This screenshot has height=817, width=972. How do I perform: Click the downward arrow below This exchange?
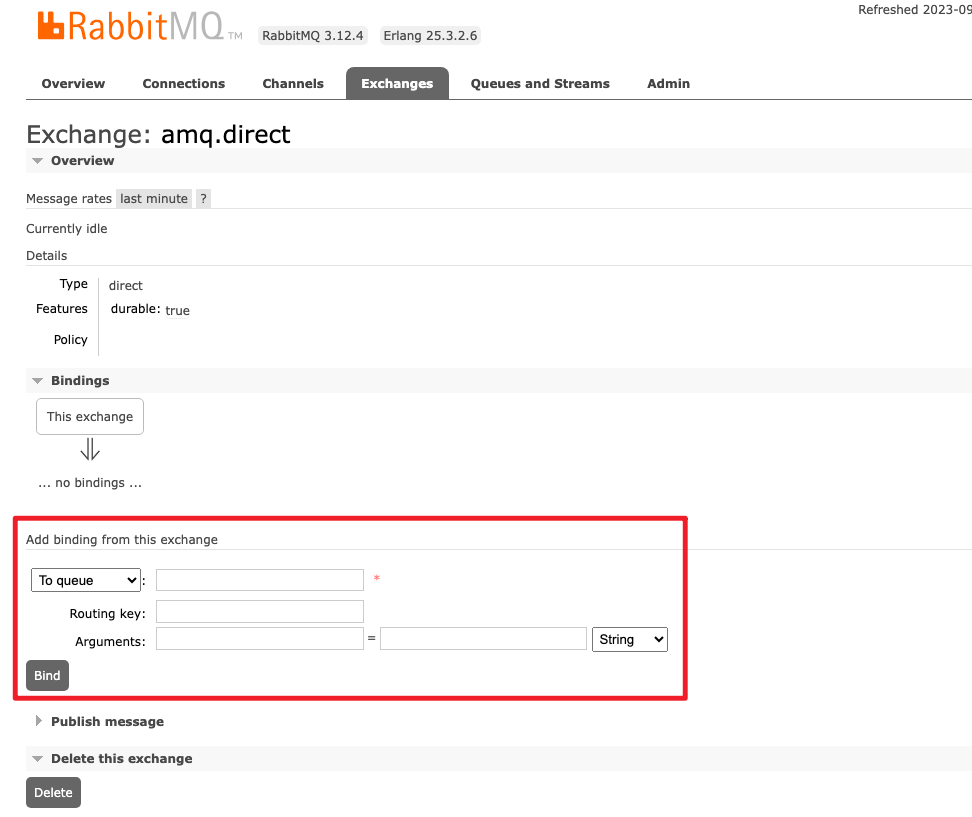89,449
